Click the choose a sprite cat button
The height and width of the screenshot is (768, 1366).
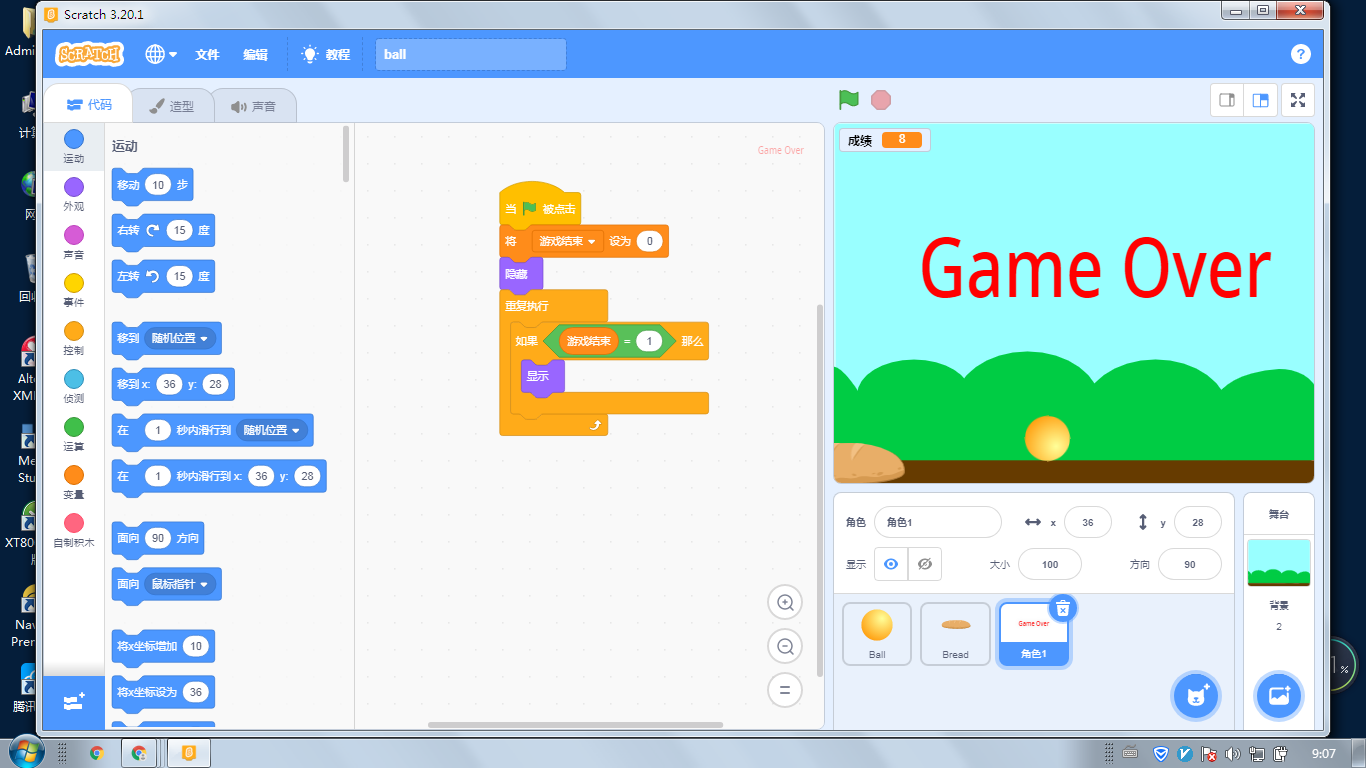tap(1196, 696)
